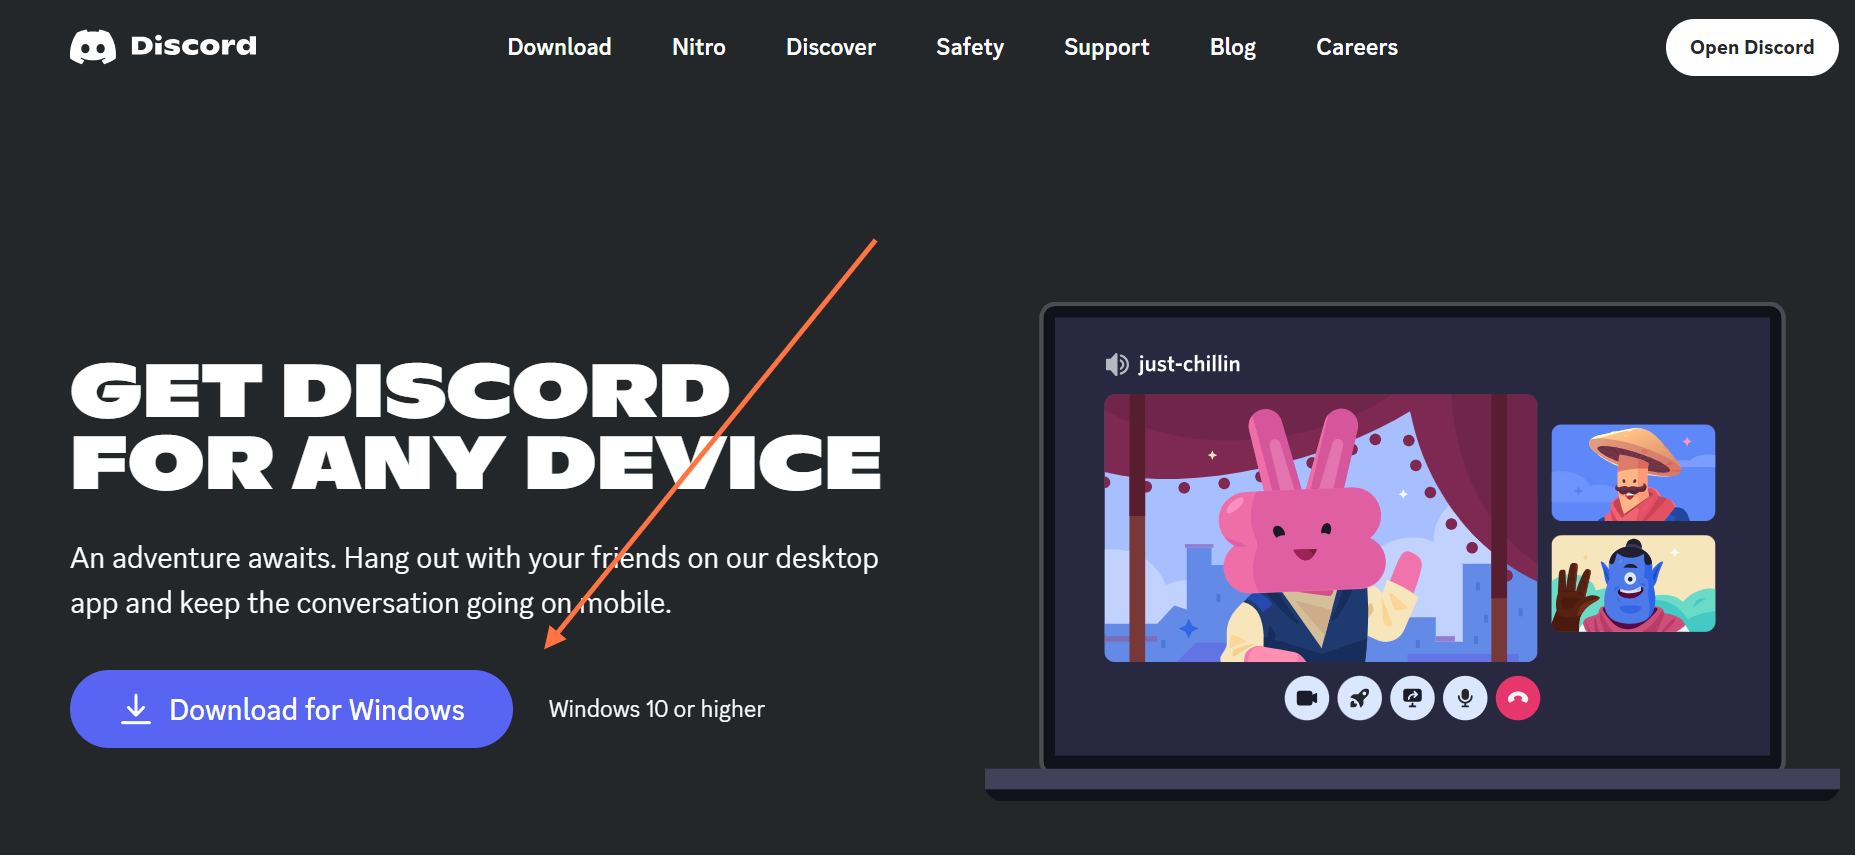Viewport: 1855px width, 855px height.
Task: Click the 'Windows 10 or higher' text
Action: (x=656, y=709)
